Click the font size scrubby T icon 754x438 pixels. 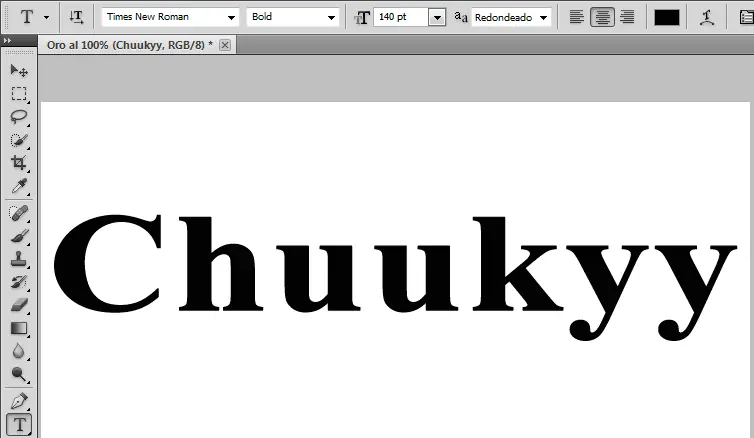[362, 18]
